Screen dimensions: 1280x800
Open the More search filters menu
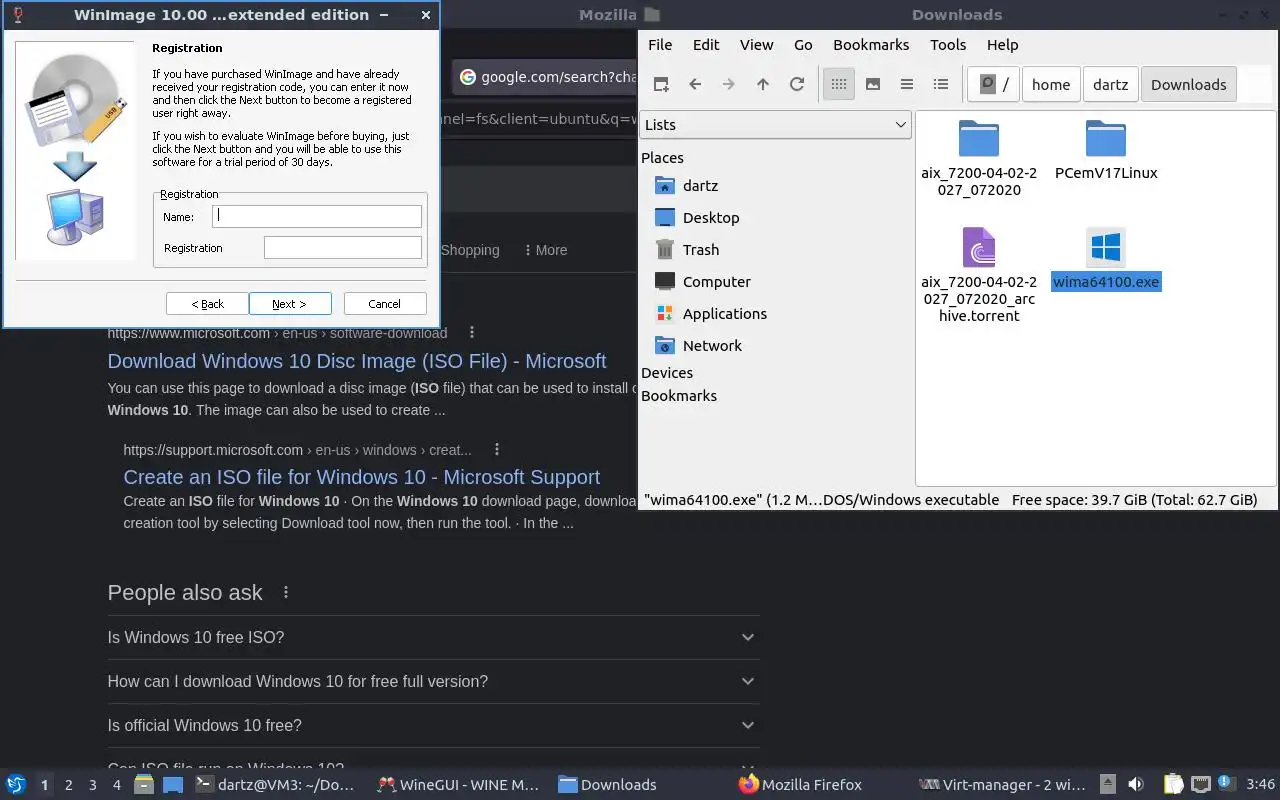pyautogui.click(x=545, y=250)
